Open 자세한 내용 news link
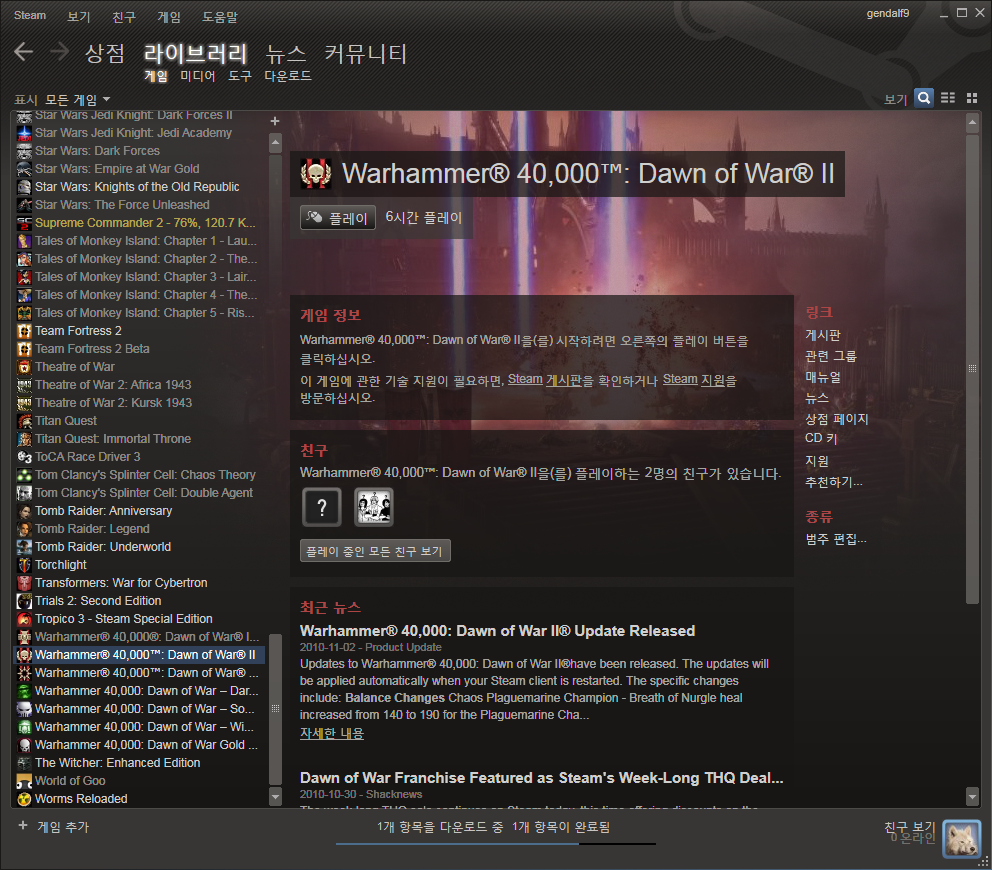 [332, 733]
